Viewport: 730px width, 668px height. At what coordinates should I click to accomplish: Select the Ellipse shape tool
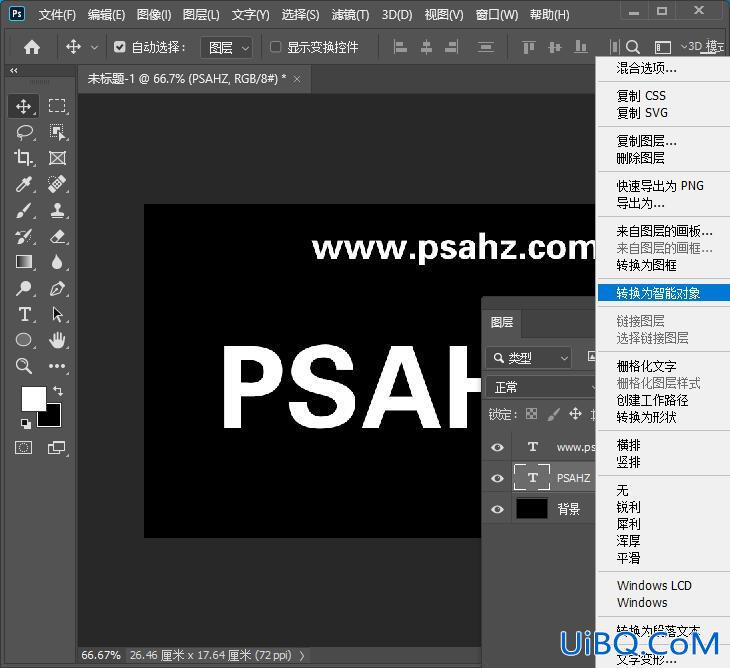point(23,340)
